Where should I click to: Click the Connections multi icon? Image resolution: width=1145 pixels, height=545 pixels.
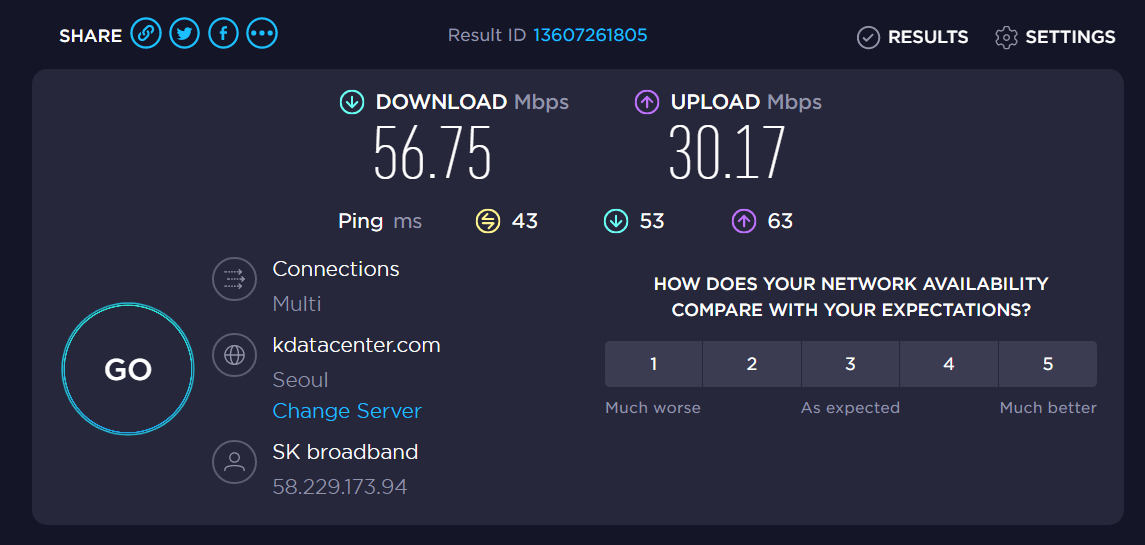(235, 279)
